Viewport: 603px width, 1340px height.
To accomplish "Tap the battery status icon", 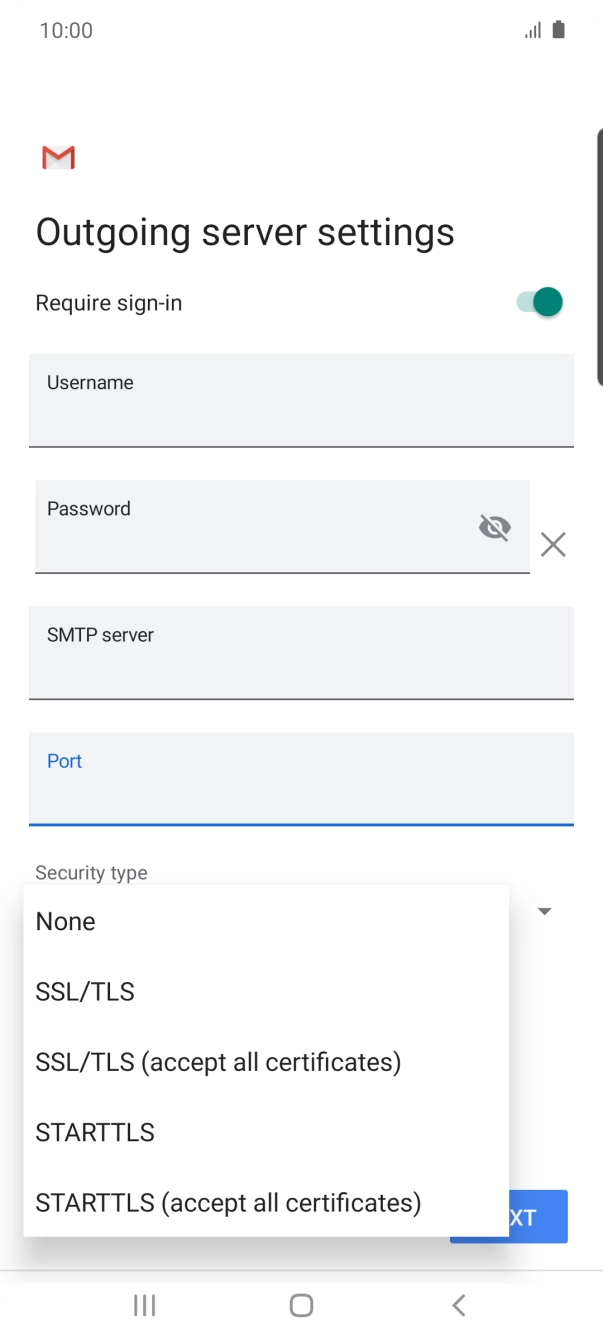I will pos(558,30).
